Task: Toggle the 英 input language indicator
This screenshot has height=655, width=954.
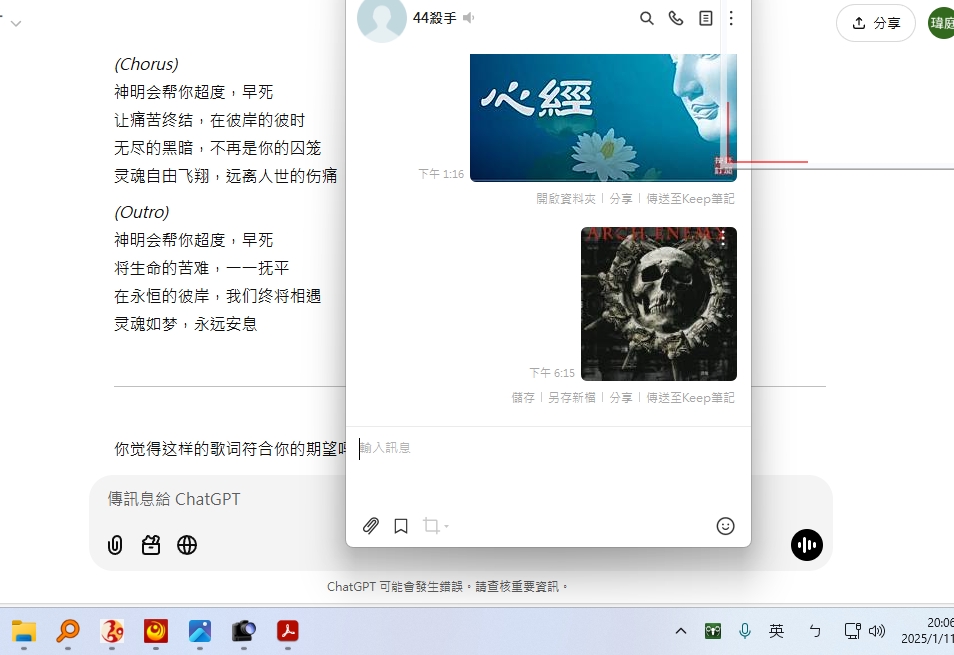Action: click(776, 631)
